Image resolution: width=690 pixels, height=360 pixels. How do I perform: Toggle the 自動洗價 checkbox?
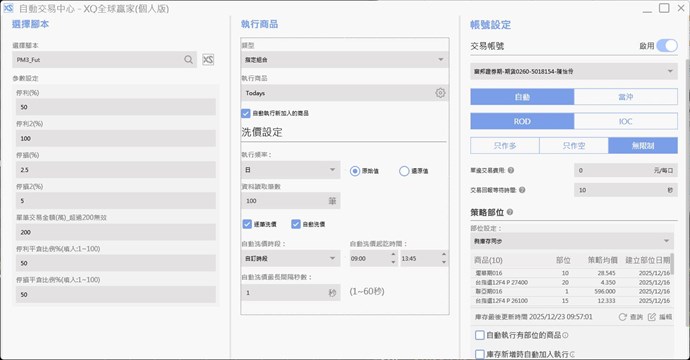[296, 224]
